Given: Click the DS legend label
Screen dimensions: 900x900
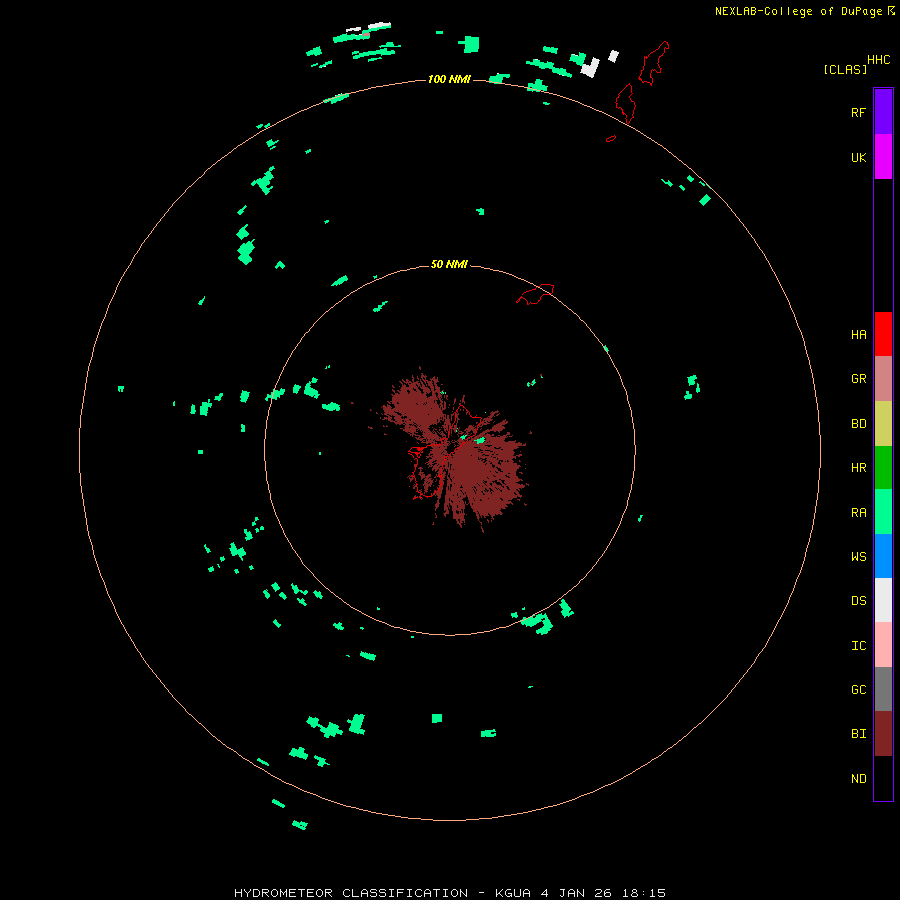Looking at the screenshot, I should click(858, 600).
